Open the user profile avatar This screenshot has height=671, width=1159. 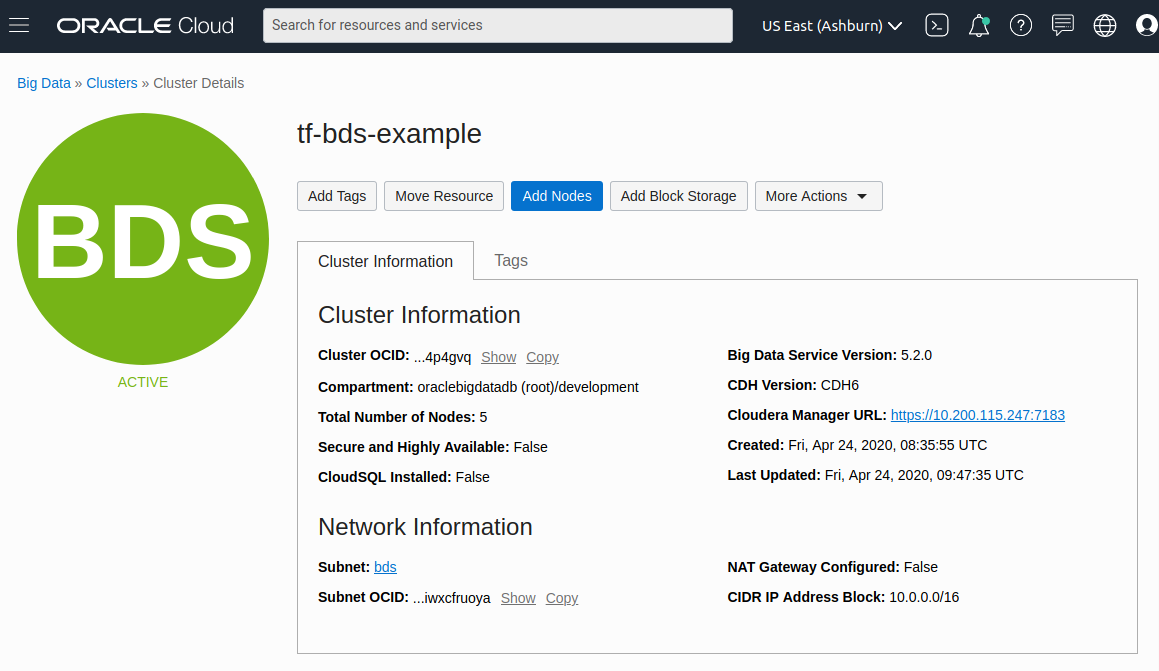click(x=1145, y=25)
